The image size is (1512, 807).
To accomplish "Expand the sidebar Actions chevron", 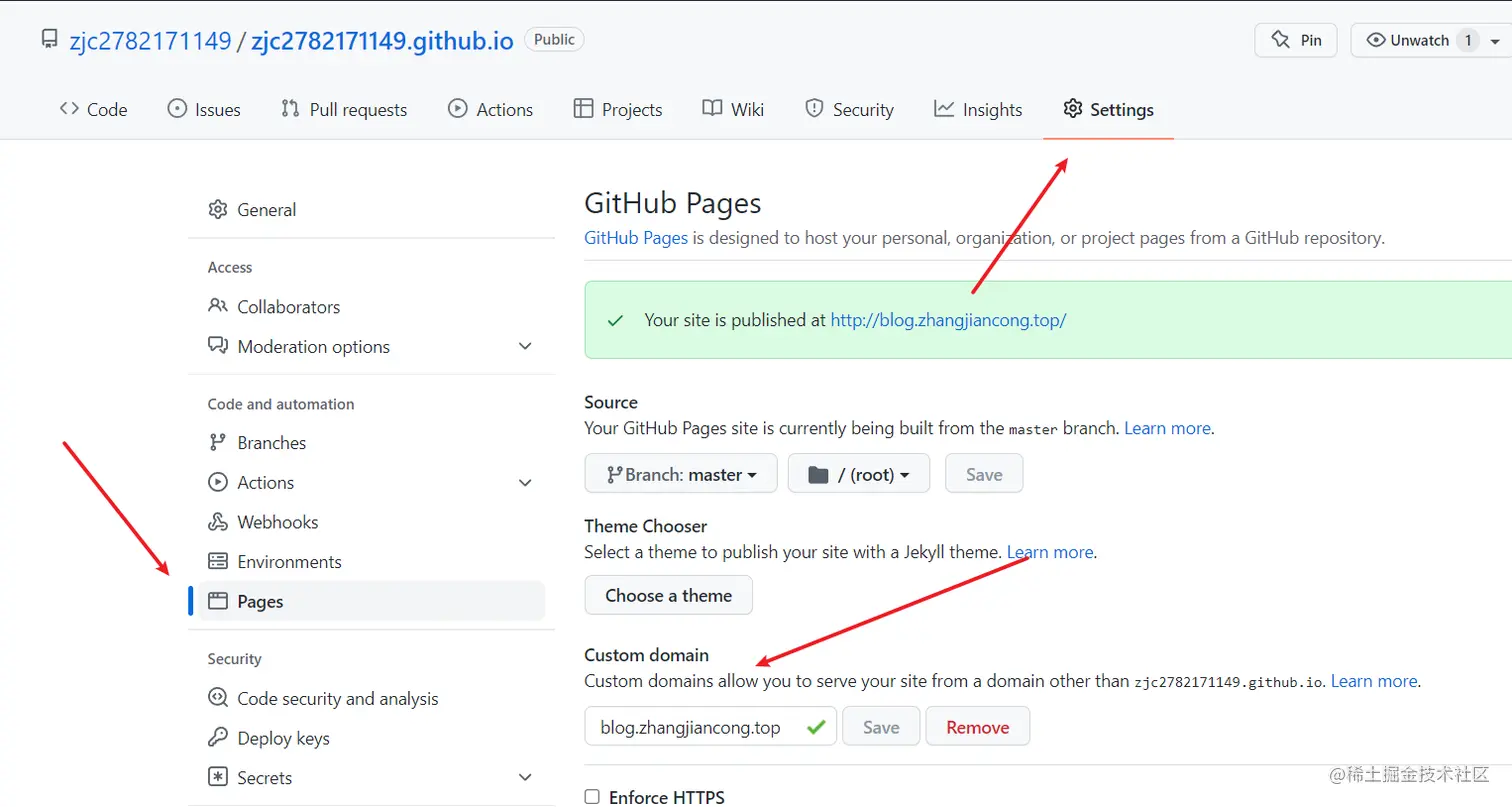I will point(525,483).
